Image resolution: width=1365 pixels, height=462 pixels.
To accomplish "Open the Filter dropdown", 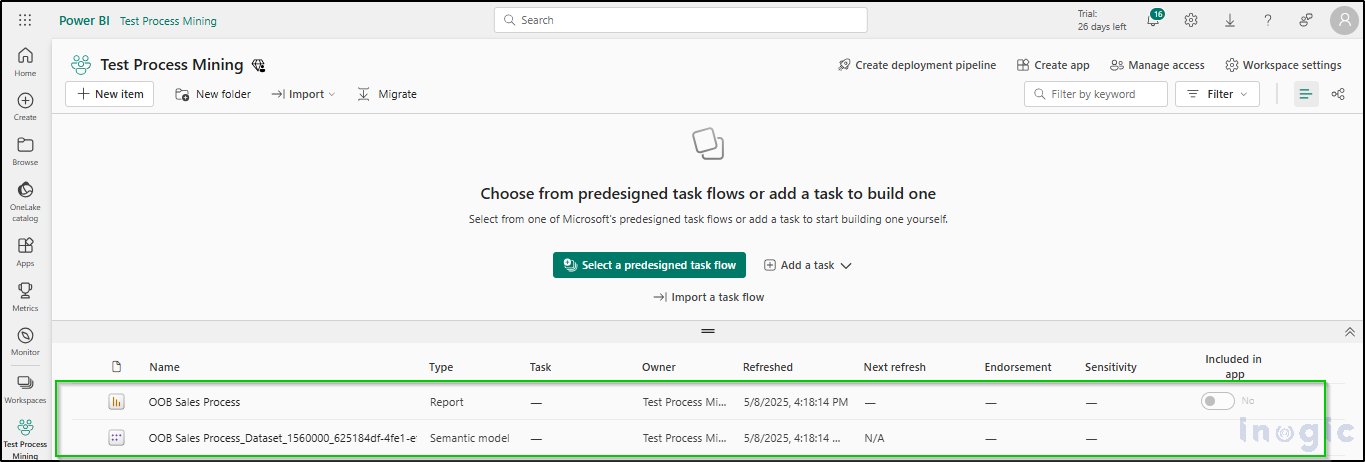I will (1217, 94).
